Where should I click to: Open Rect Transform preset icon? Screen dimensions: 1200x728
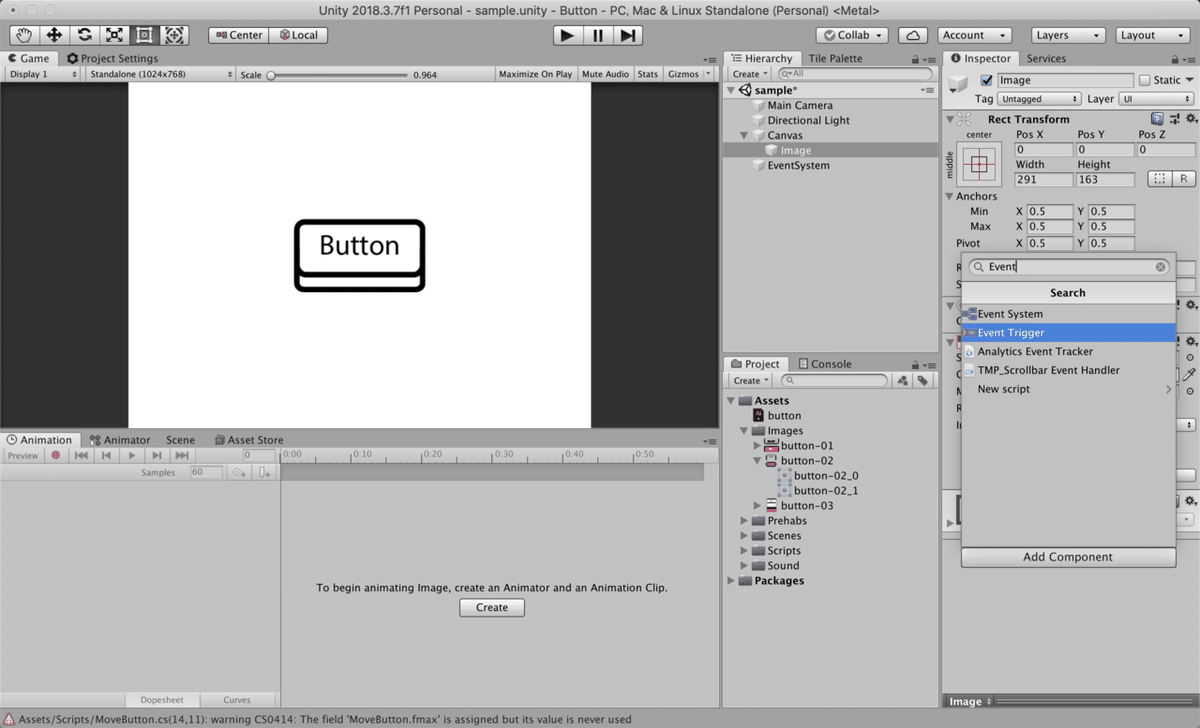click(1173, 119)
